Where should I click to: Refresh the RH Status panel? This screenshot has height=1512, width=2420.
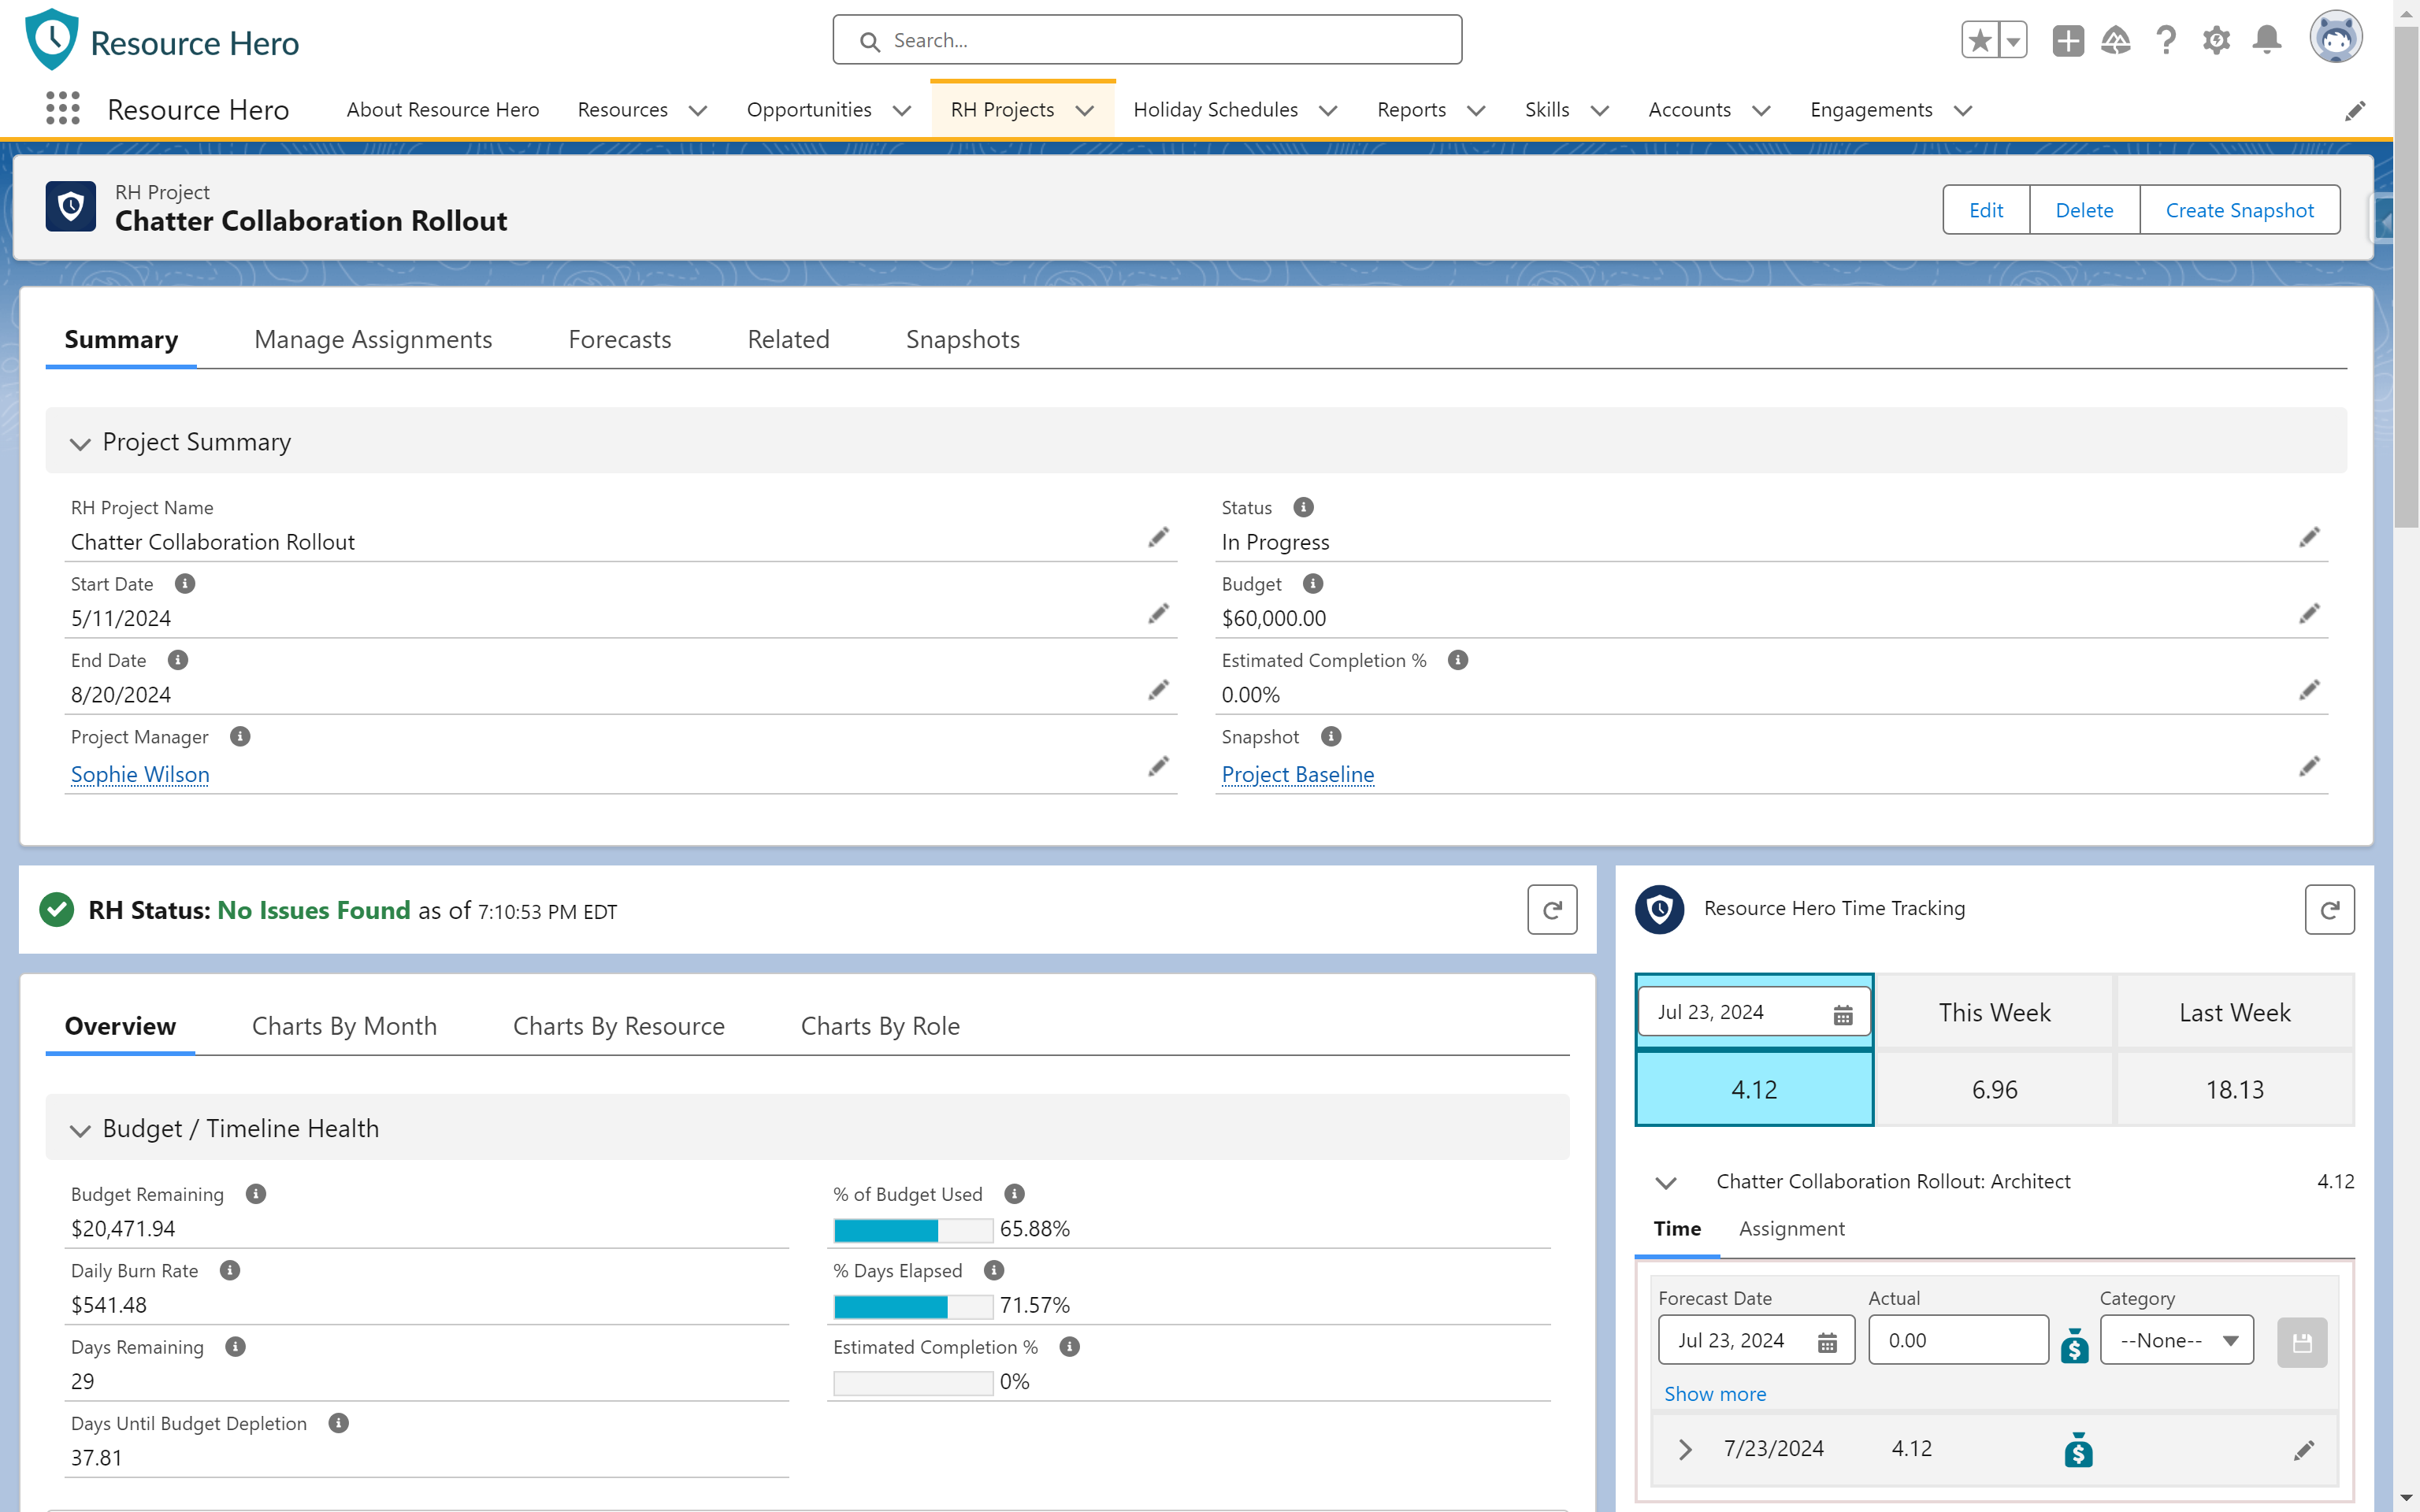pos(1552,910)
